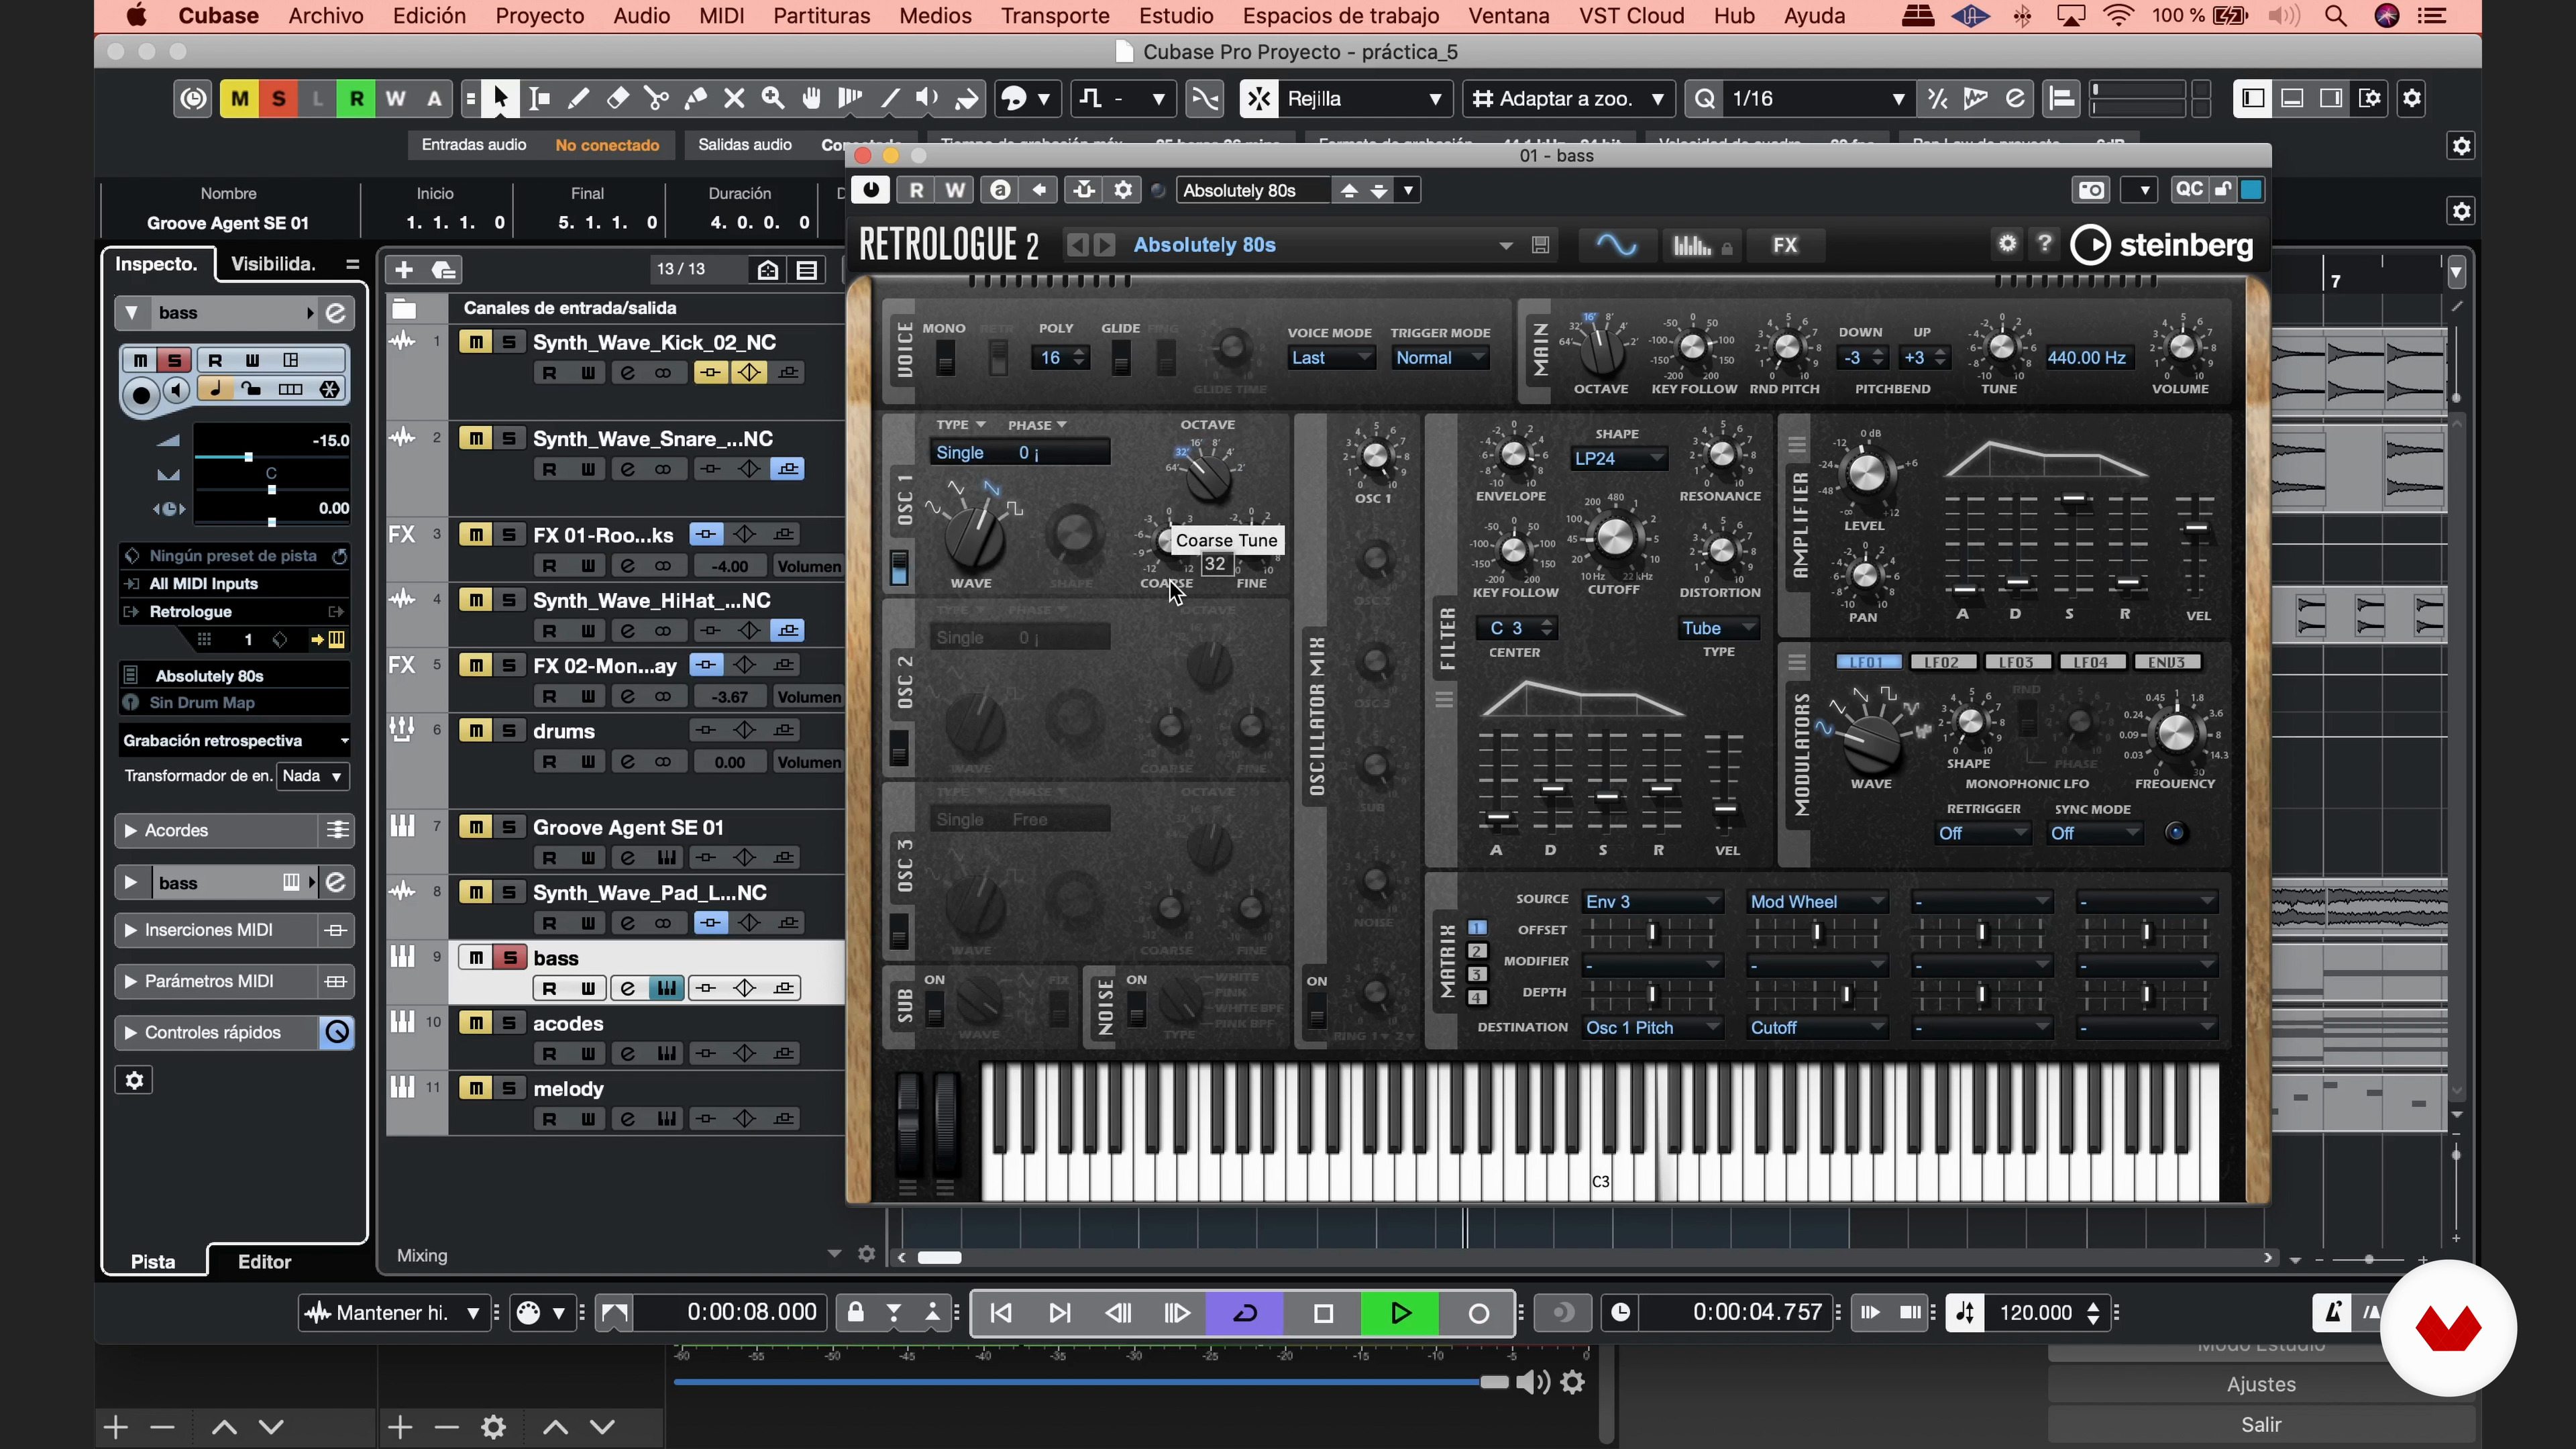Click the filter Cutoff knob

point(1614,538)
